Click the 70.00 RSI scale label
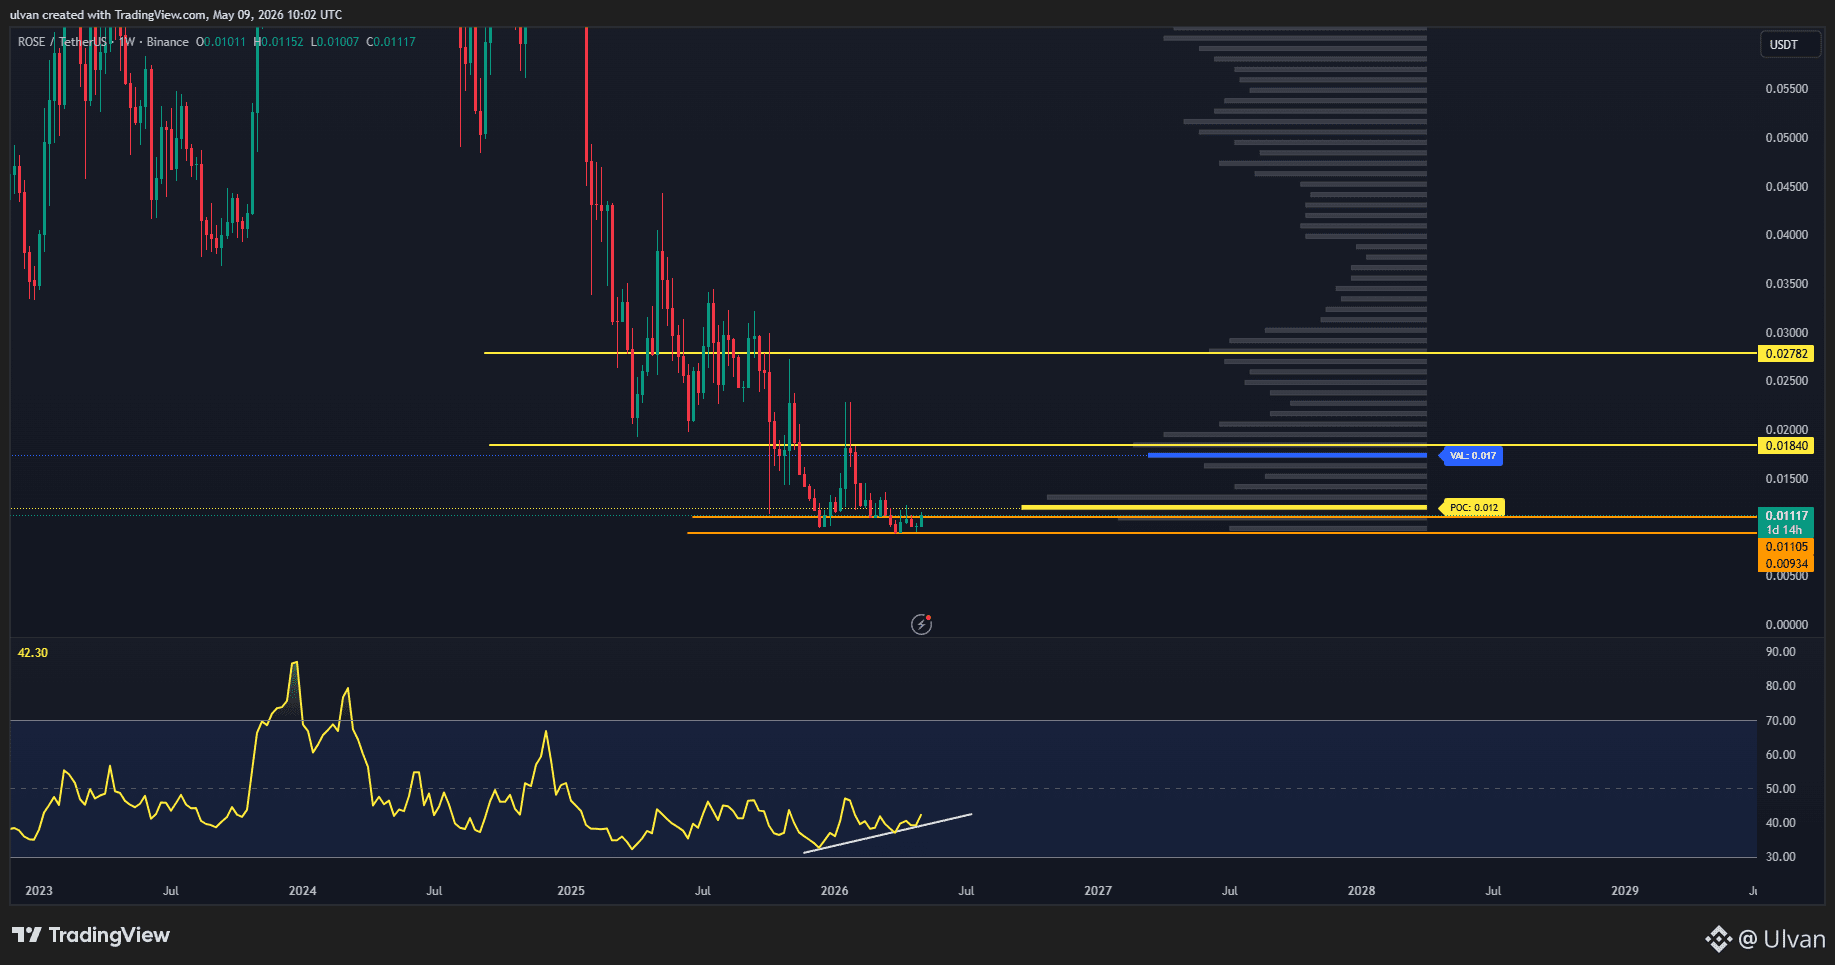 pyautogui.click(x=1781, y=721)
